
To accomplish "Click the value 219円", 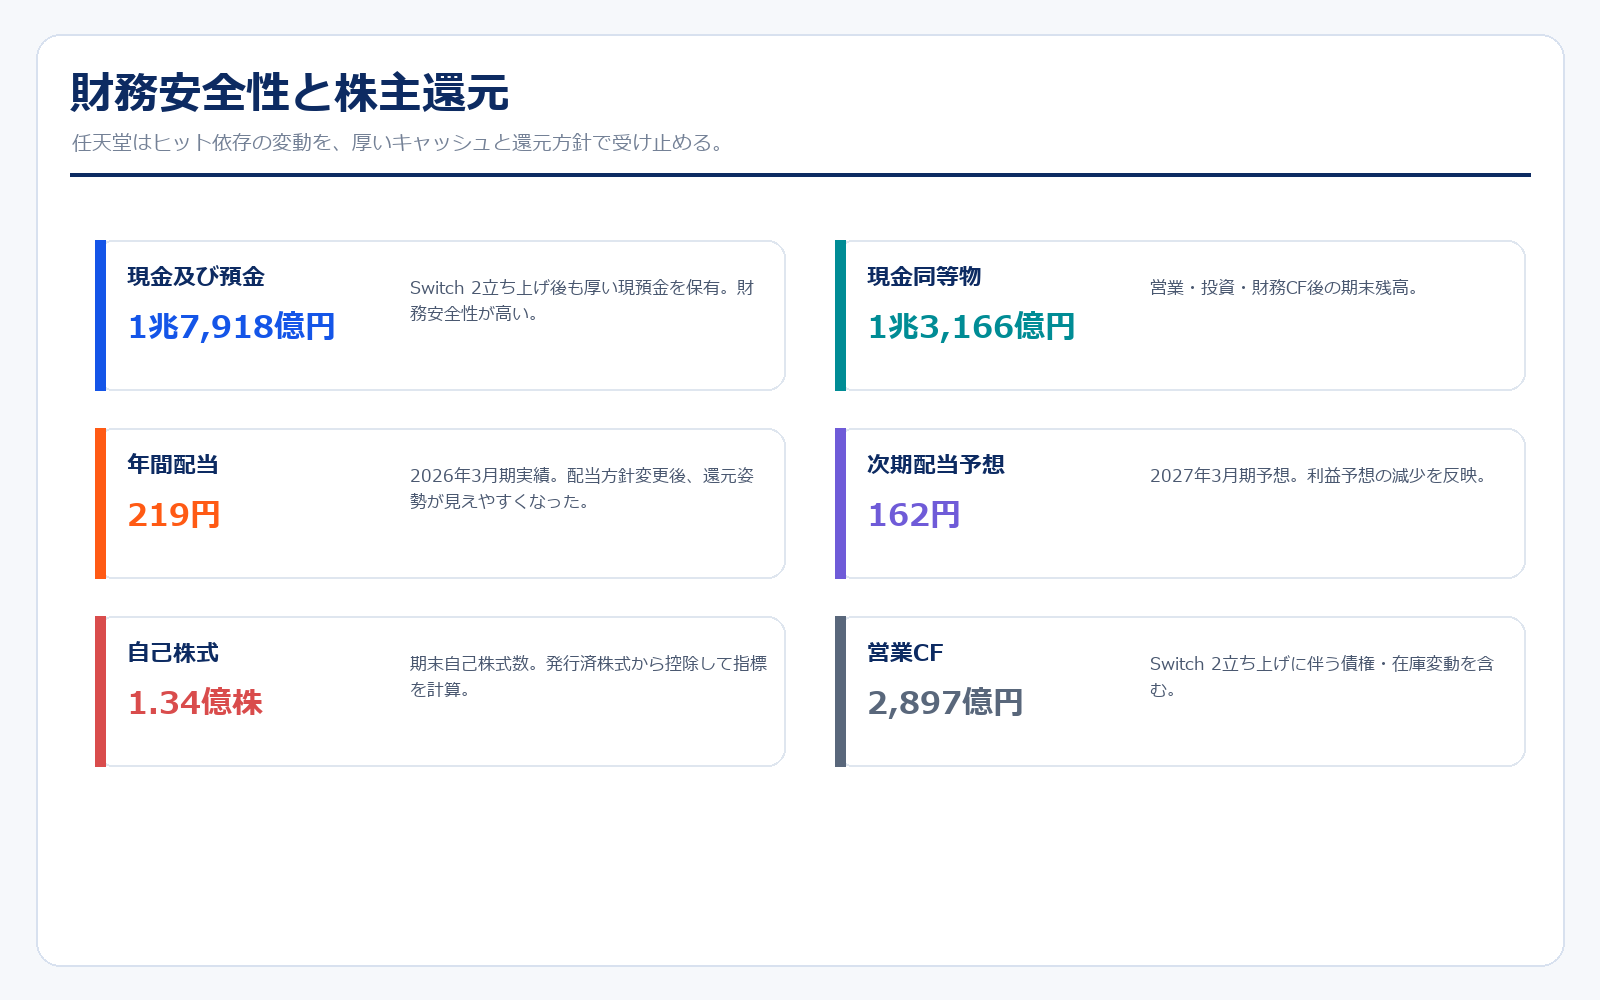I will pyautogui.click(x=174, y=514).
